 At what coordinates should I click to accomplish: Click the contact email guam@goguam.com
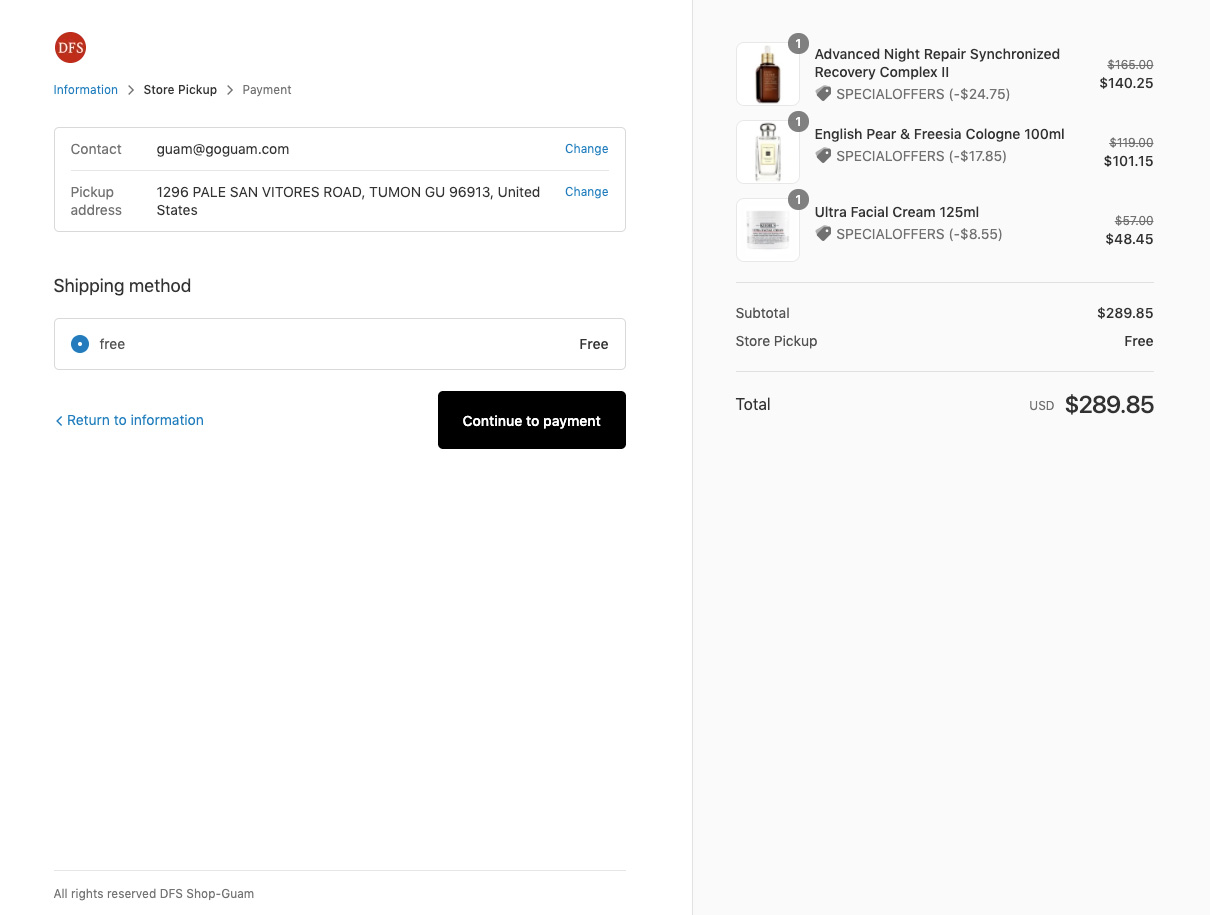[223, 149]
